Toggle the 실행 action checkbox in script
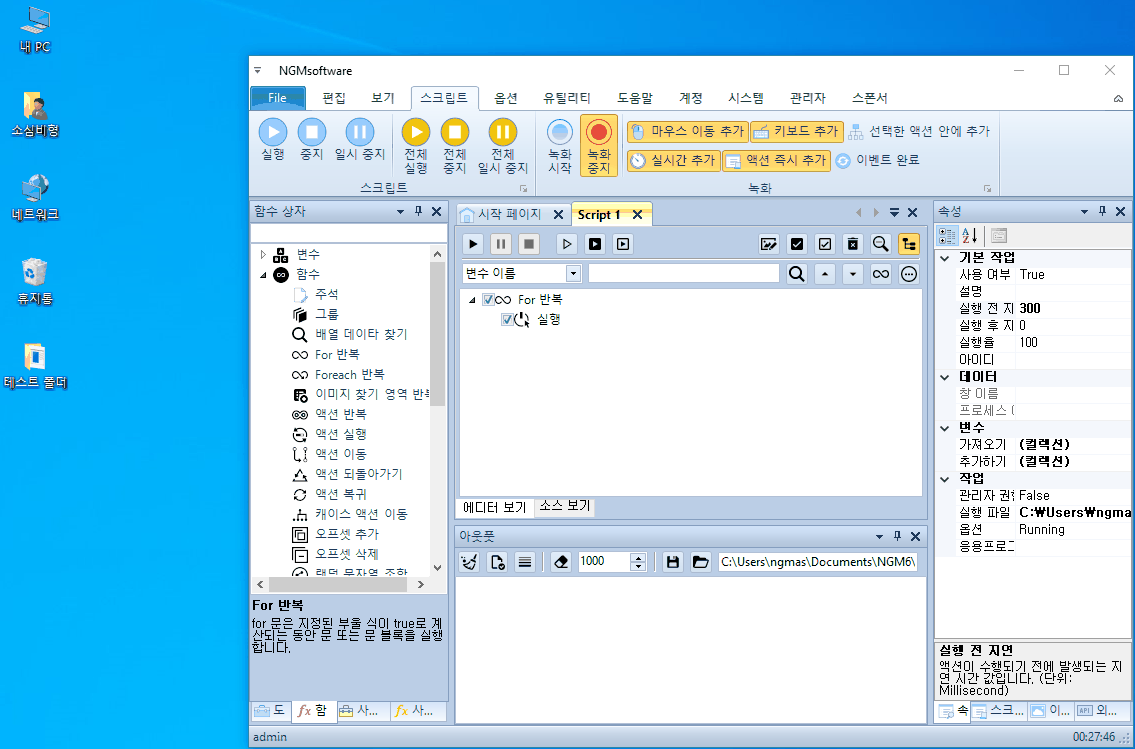The width and height of the screenshot is (1135, 749). [x=507, y=320]
